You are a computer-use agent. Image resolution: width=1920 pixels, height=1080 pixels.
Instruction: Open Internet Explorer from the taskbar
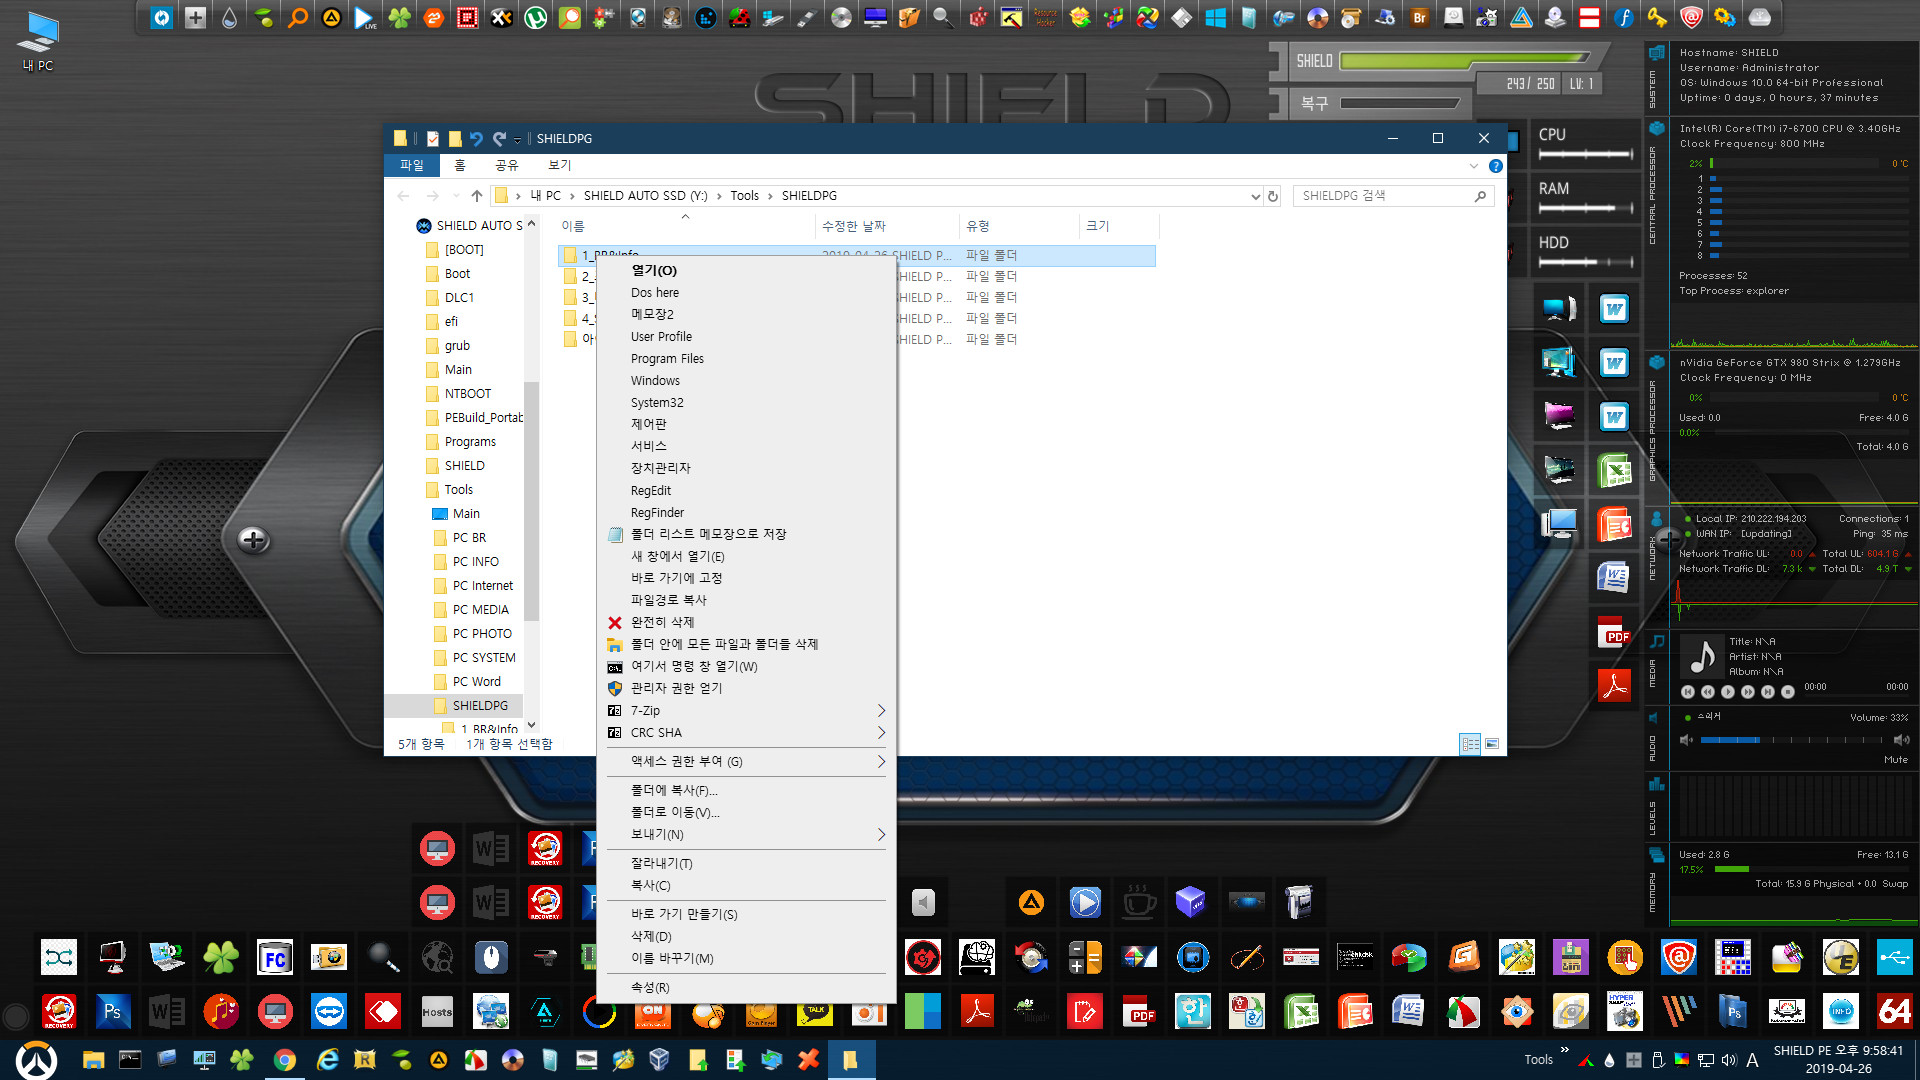(327, 1060)
